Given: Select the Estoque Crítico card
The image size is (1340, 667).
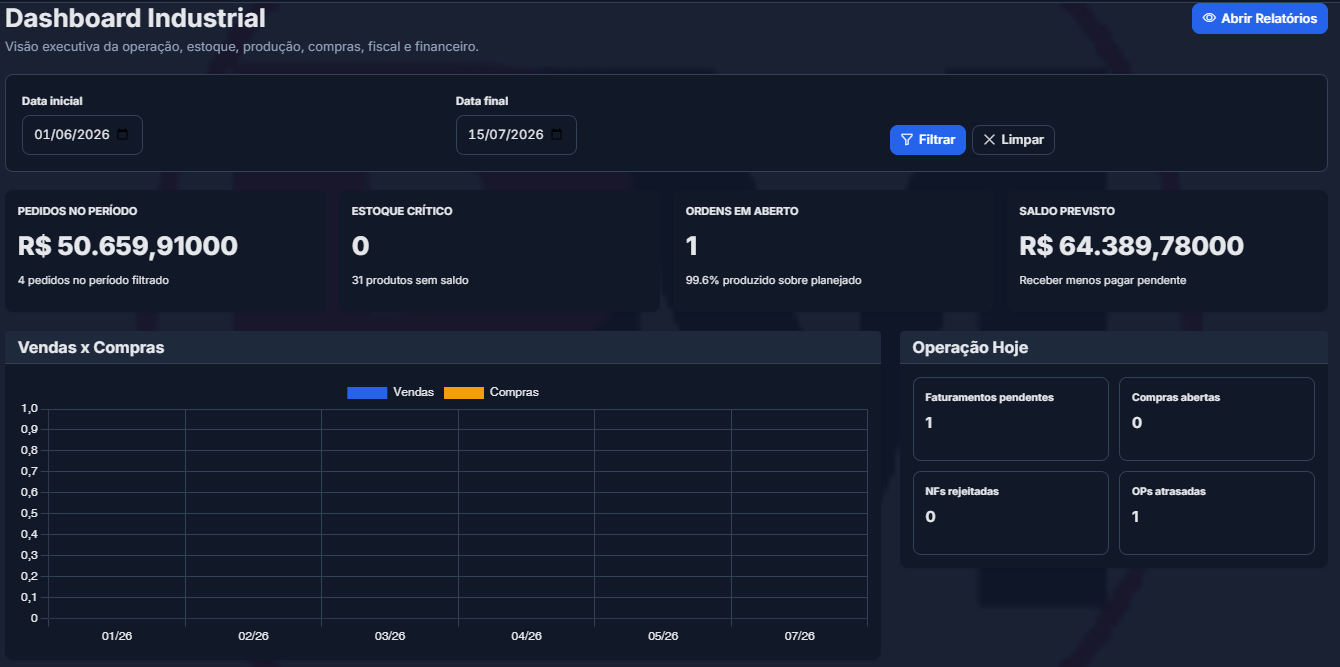Looking at the screenshot, I should (x=498, y=251).
